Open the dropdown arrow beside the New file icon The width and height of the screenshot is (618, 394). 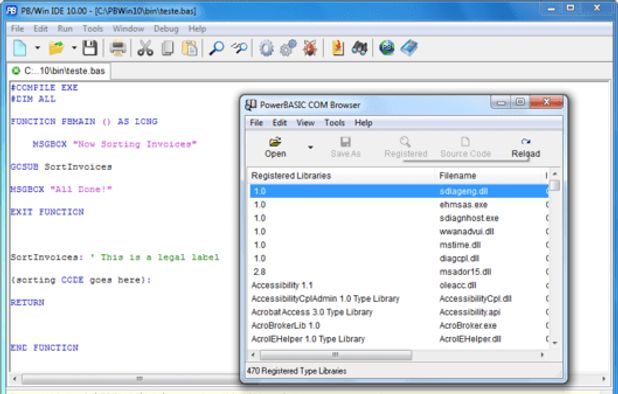coord(37,48)
